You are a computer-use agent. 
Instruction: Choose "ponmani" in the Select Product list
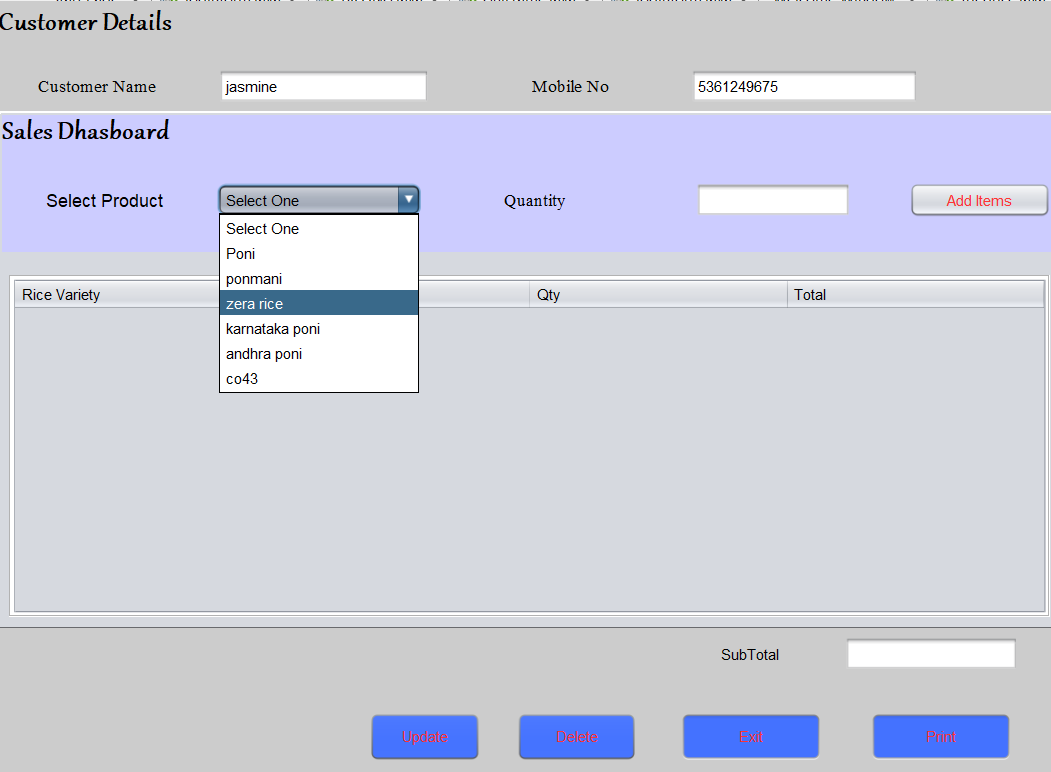coord(253,278)
